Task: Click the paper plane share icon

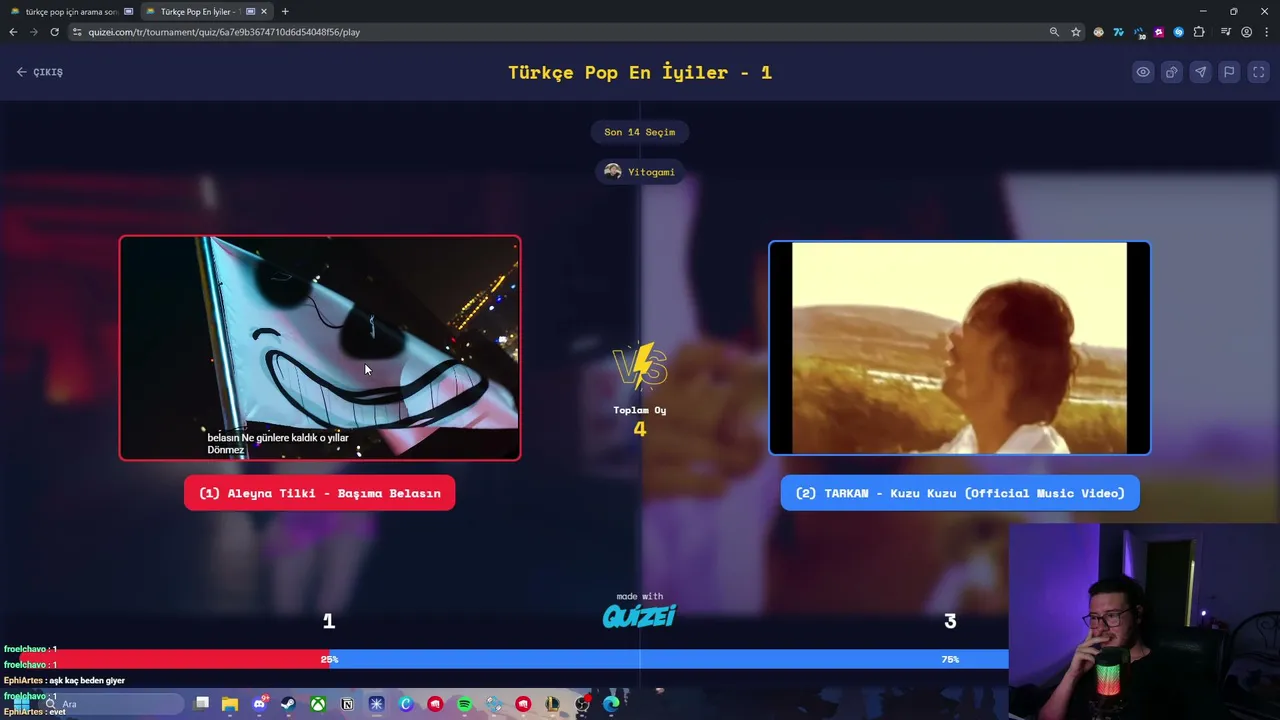Action: tap(1201, 72)
